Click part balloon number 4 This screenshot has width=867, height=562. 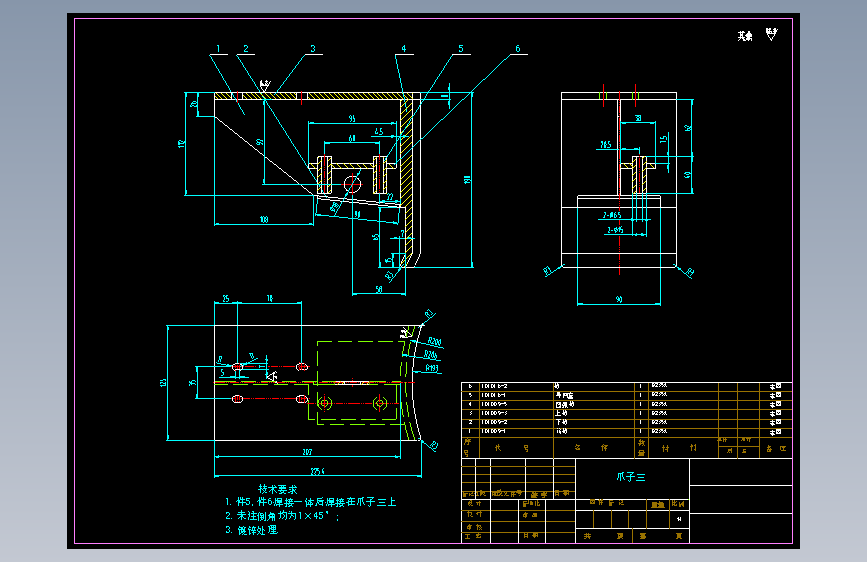pyautogui.click(x=404, y=49)
